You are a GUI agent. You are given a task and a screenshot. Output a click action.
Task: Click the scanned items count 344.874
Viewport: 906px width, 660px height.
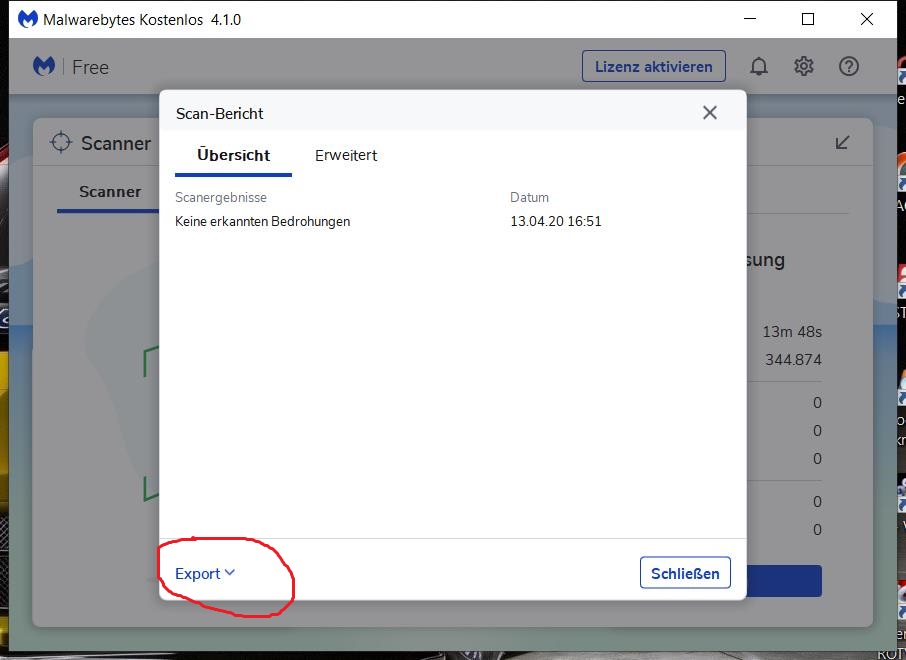pos(793,359)
